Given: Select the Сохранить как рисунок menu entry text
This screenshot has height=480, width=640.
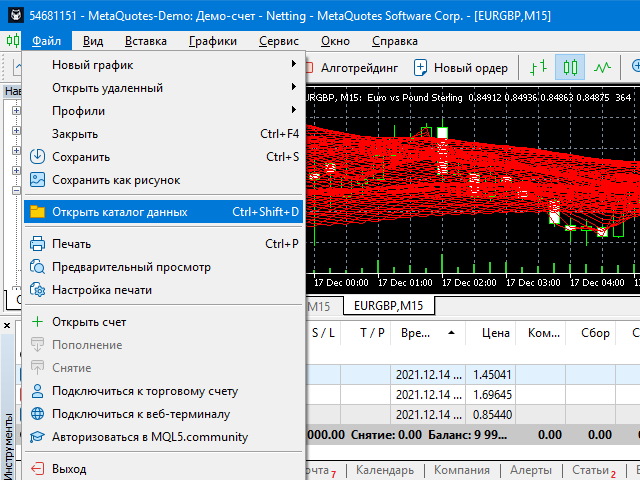Looking at the screenshot, I should pyautogui.click(x=116, y=180).
